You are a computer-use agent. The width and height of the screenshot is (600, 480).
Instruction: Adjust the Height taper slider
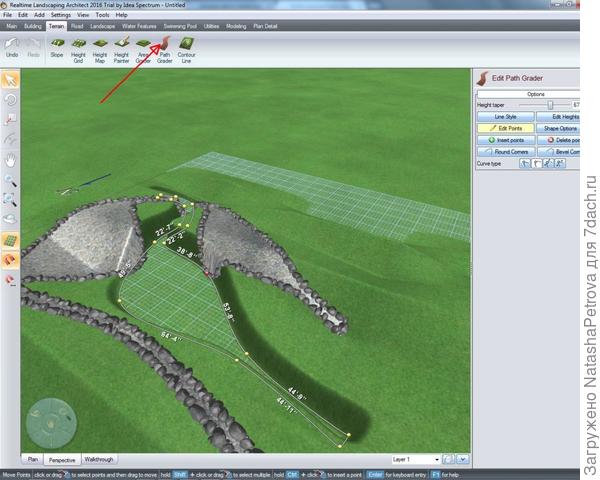point(550,104)
